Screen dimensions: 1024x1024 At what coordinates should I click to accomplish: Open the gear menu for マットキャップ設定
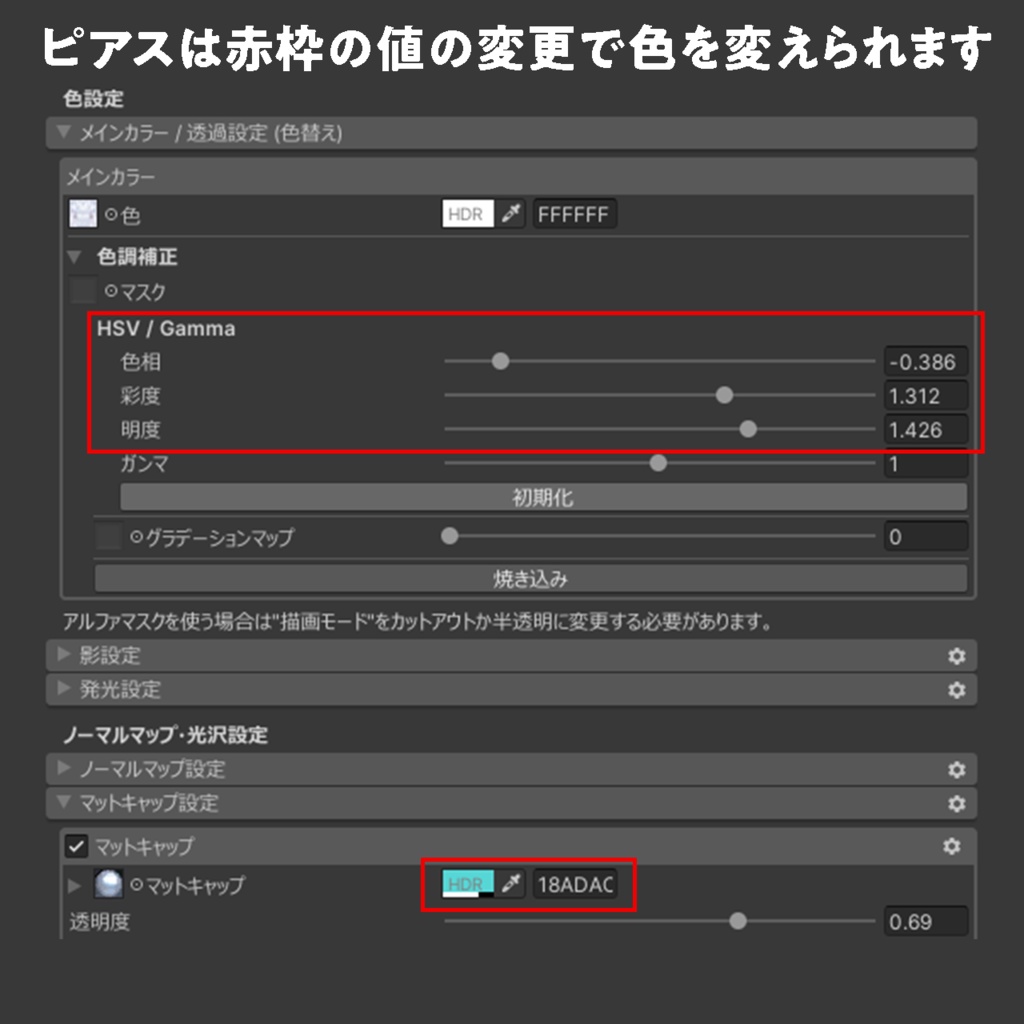[957, 804]
